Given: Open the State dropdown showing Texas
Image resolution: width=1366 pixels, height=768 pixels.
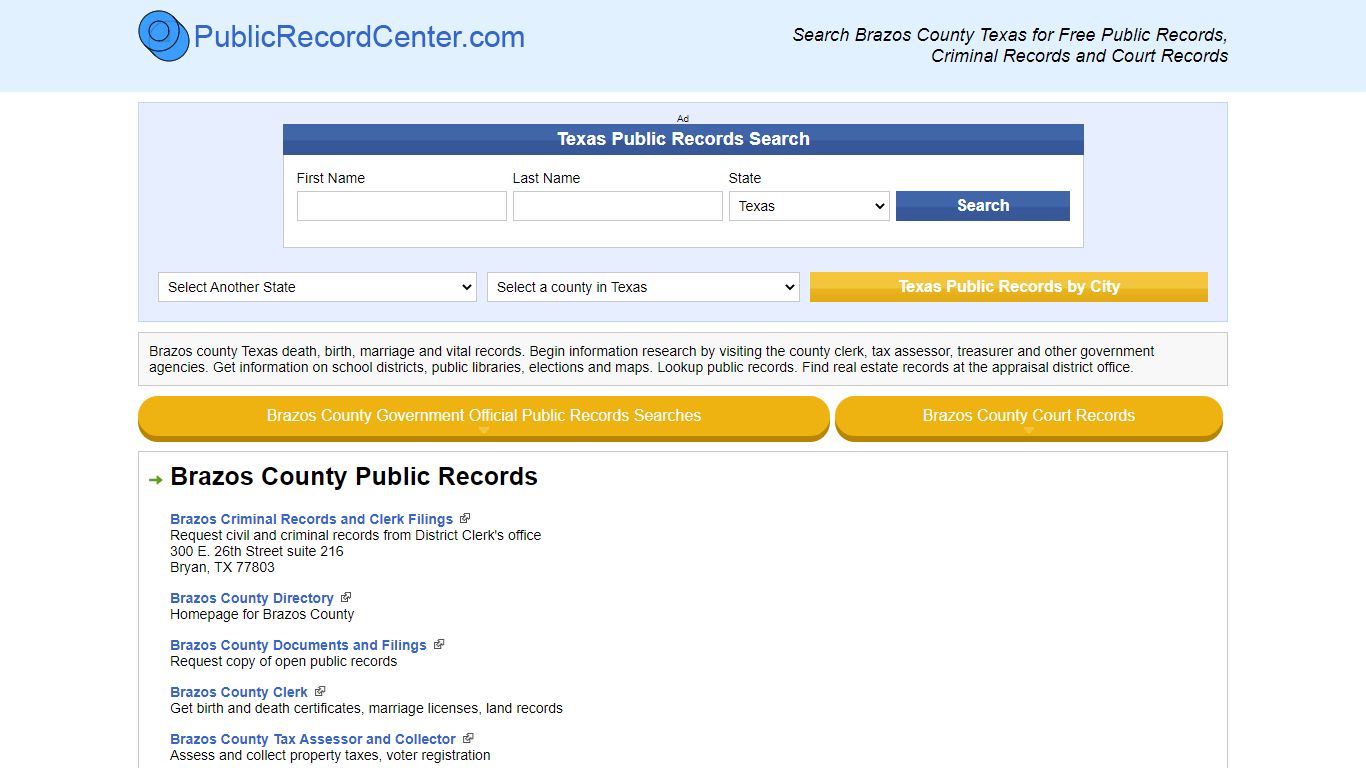Looking at the screenshot, I should click(809, 206).
